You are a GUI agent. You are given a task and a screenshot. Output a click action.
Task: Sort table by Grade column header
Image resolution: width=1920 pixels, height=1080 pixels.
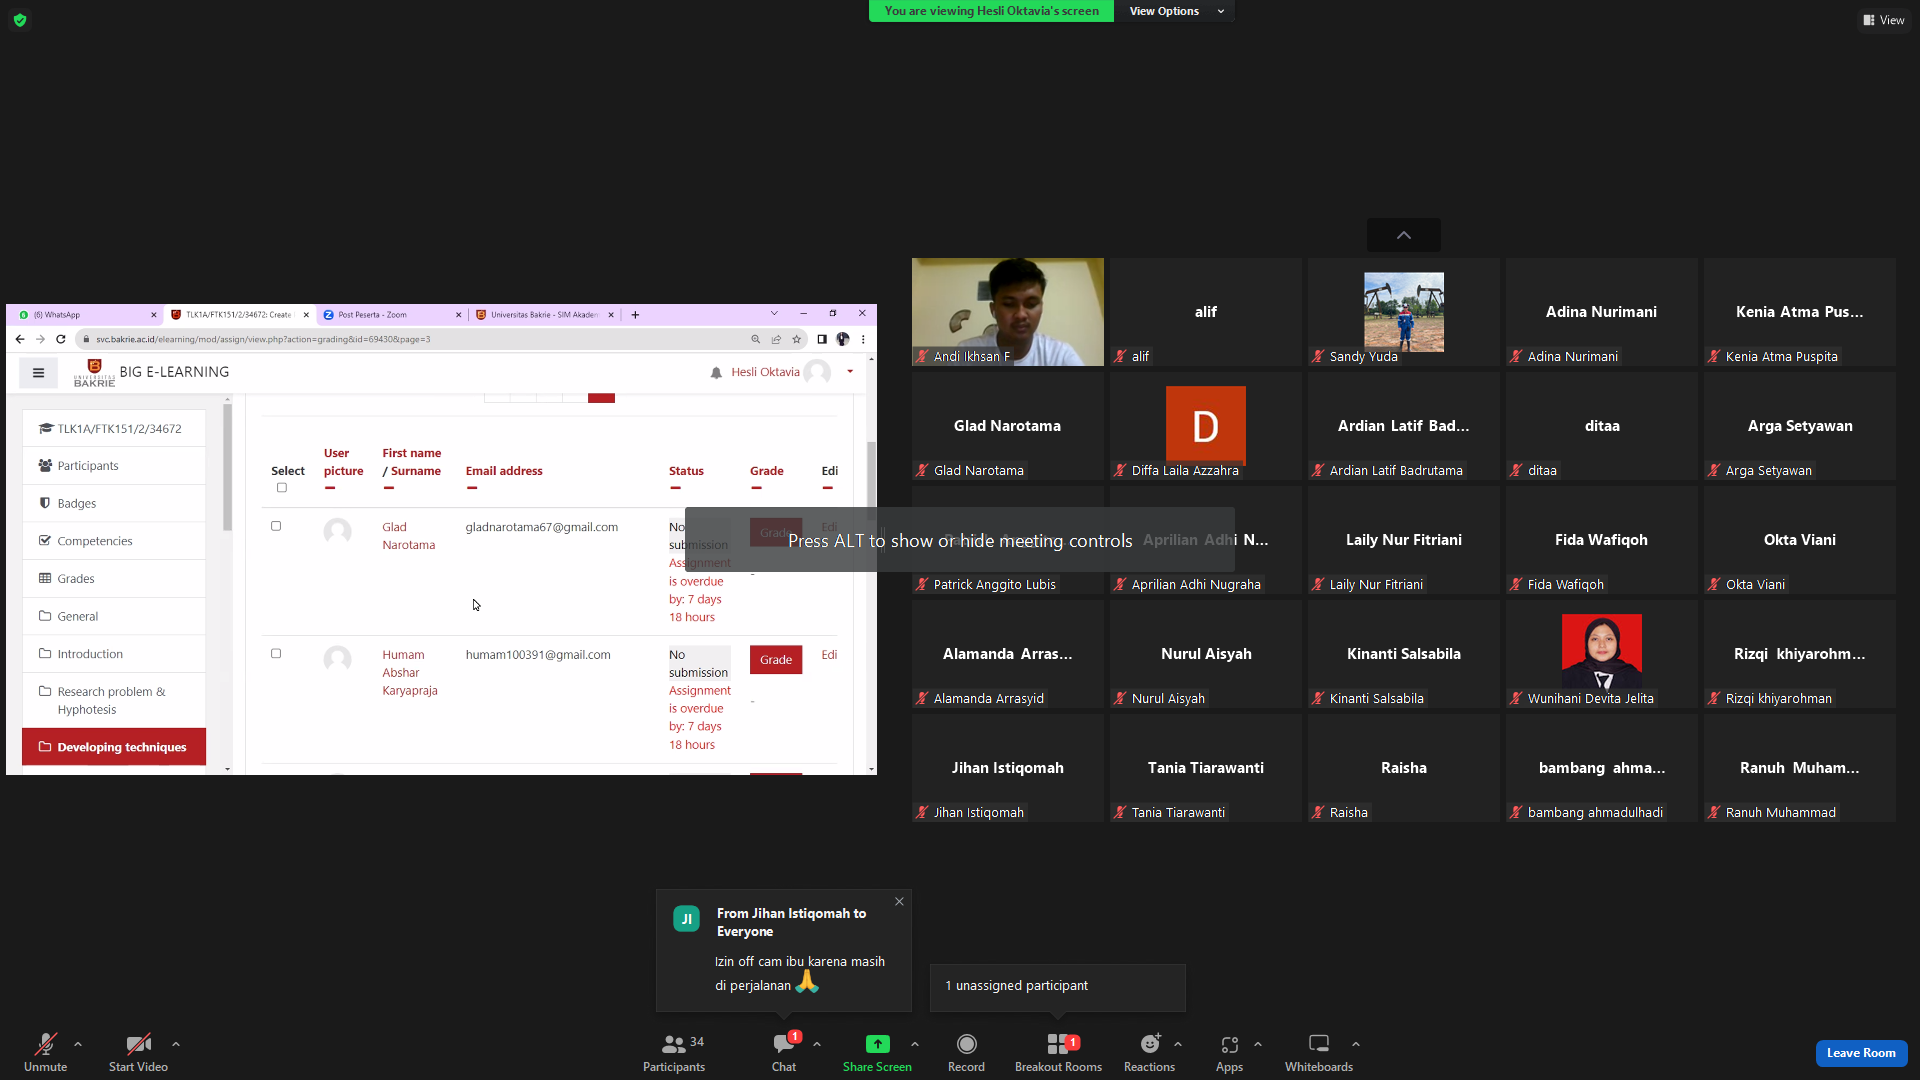point(767,471)
